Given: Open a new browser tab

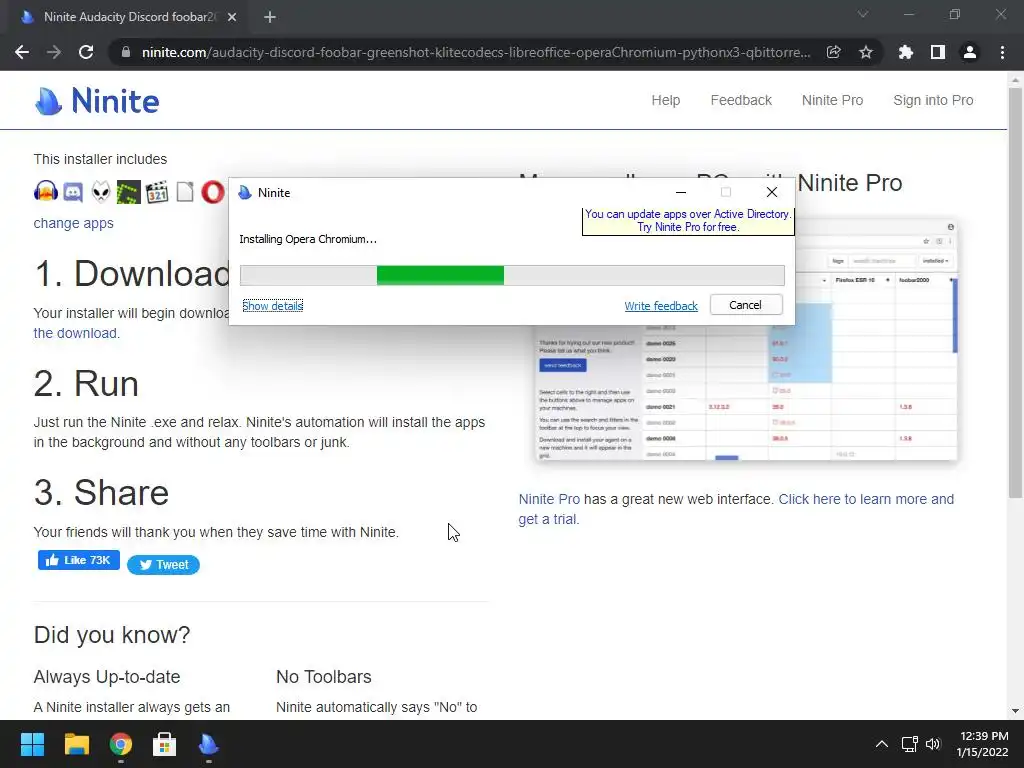Looking at the screenshot, I should [270, 17].
